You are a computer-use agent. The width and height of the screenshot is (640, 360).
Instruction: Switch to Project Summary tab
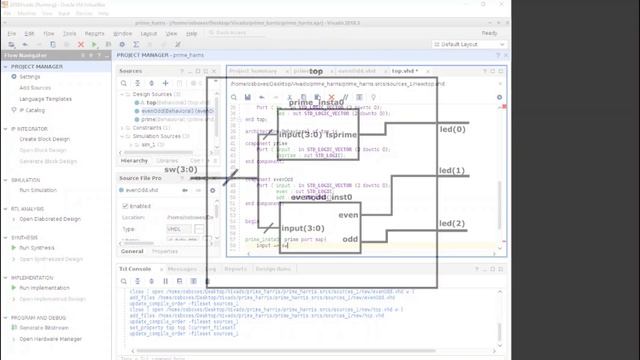tap(253, 71)
